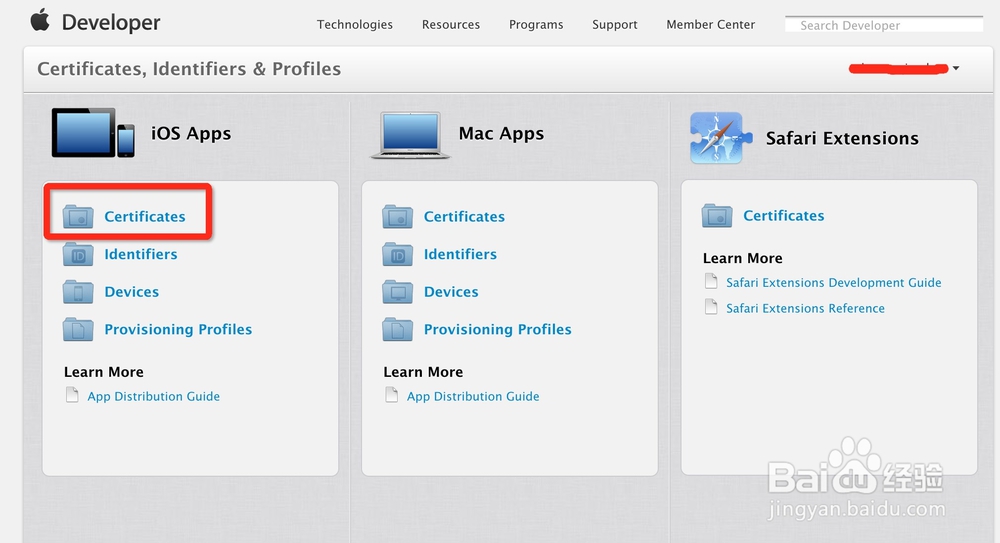
Task: Click the Safari compass extension icon
Action: pyautogui.click(x=716, y=138)
